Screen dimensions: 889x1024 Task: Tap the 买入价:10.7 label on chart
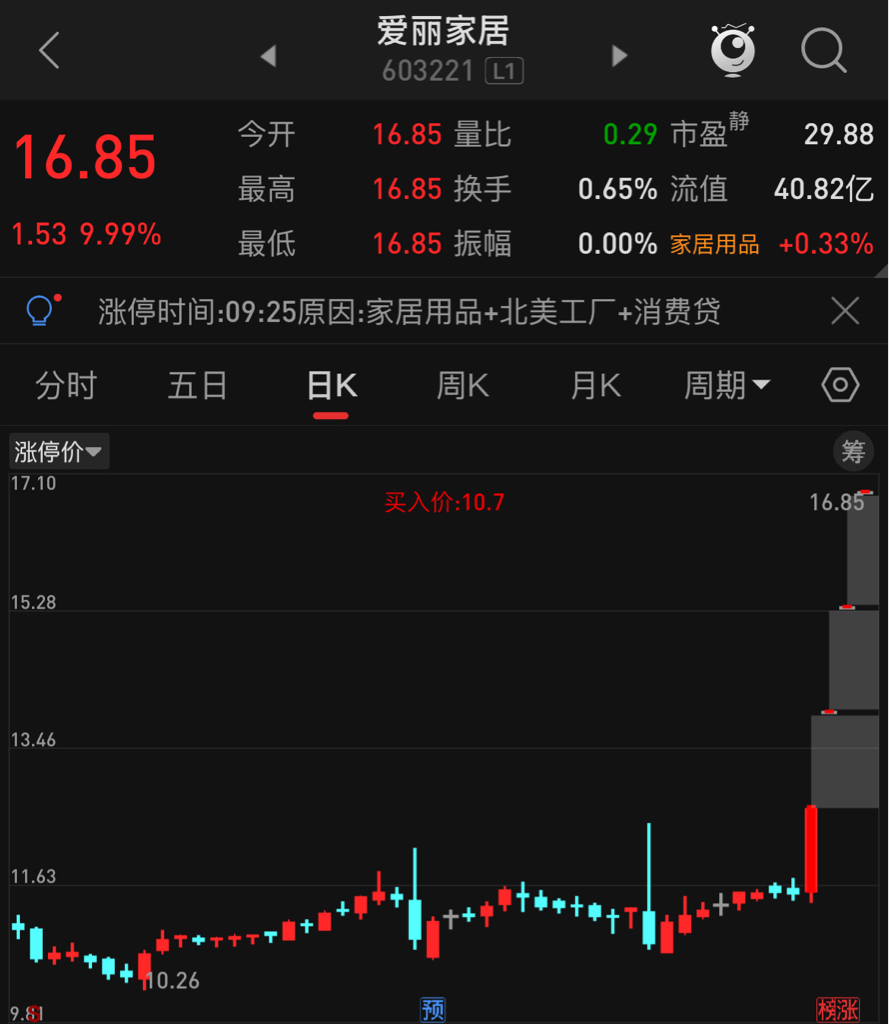pyautogui.click(x=444, y=502)
